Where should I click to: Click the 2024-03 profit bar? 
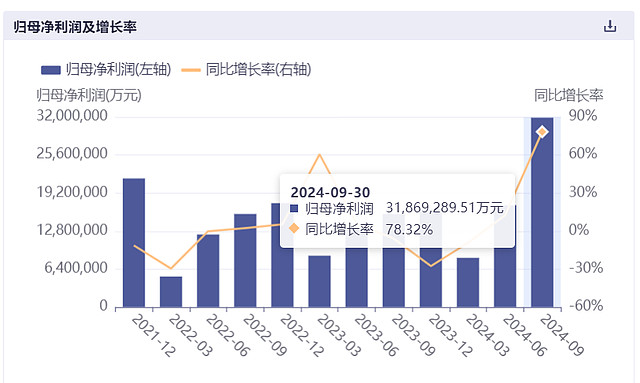pos(468,283)
